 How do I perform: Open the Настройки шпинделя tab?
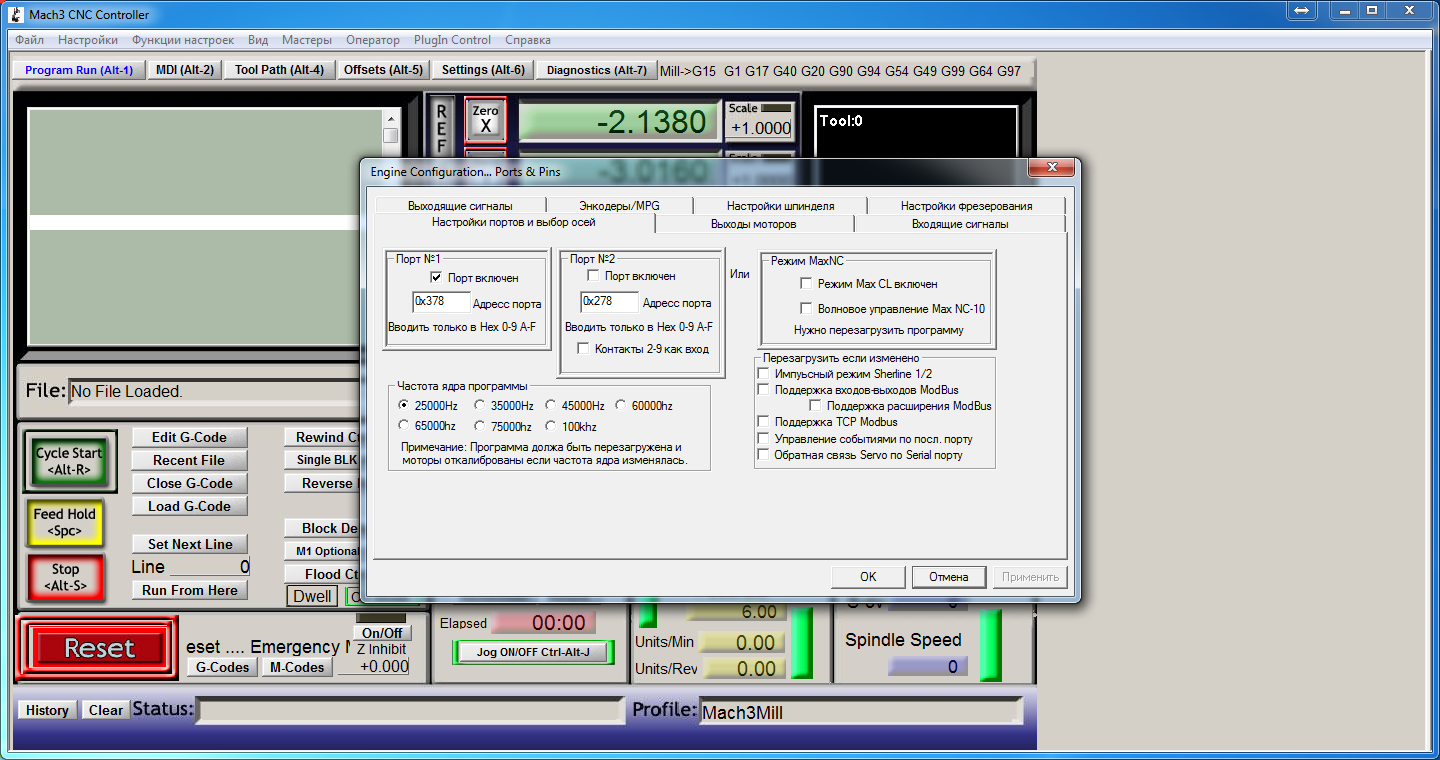[x=781, y=206]
